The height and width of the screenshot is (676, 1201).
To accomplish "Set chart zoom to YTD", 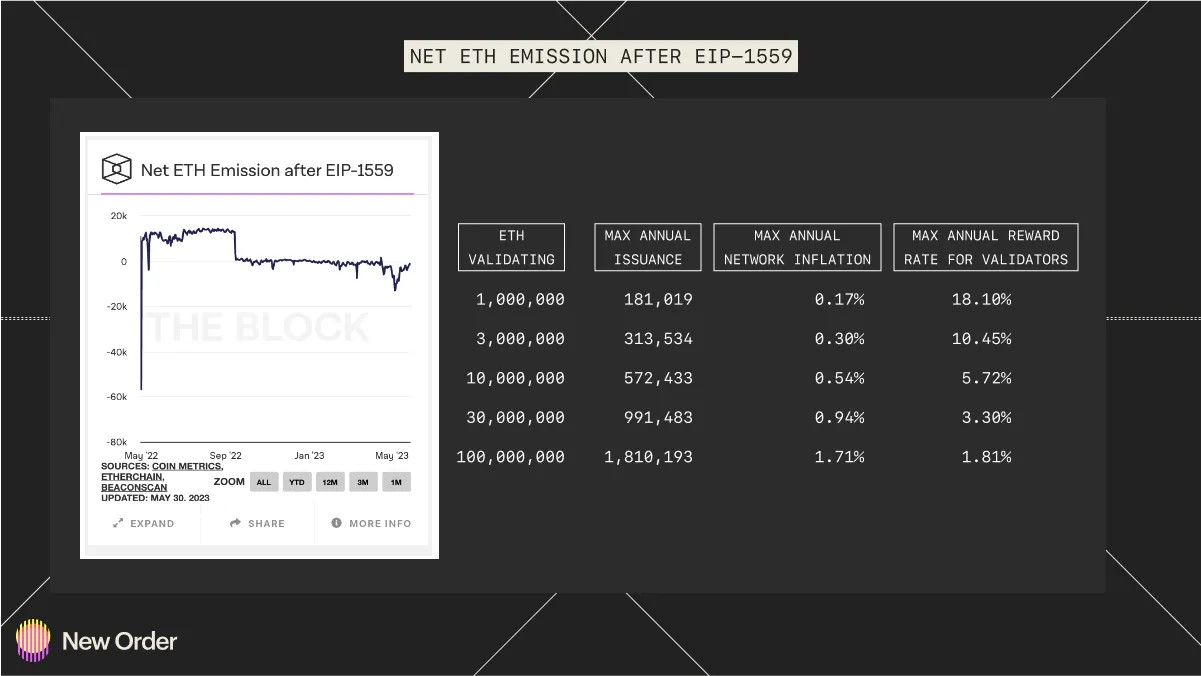I will pyautogui.click(x=297, y=482).
